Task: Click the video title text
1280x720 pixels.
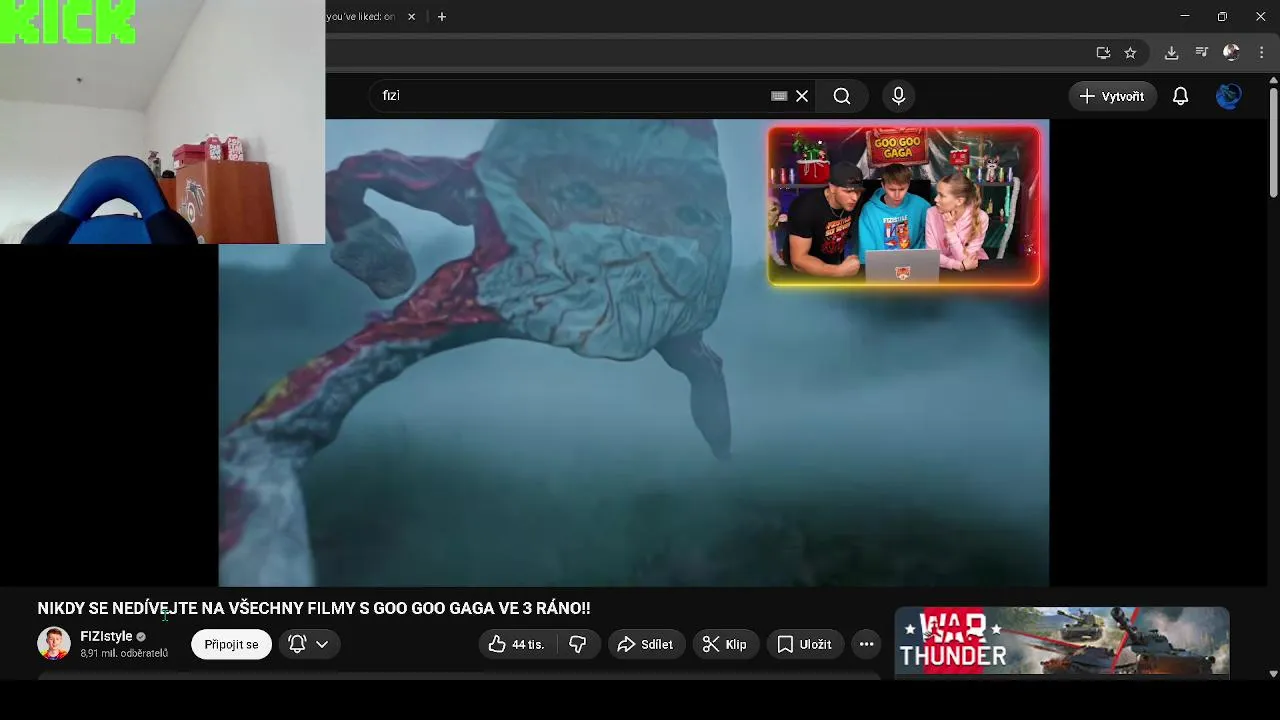Action: click(x=314, y=608)
